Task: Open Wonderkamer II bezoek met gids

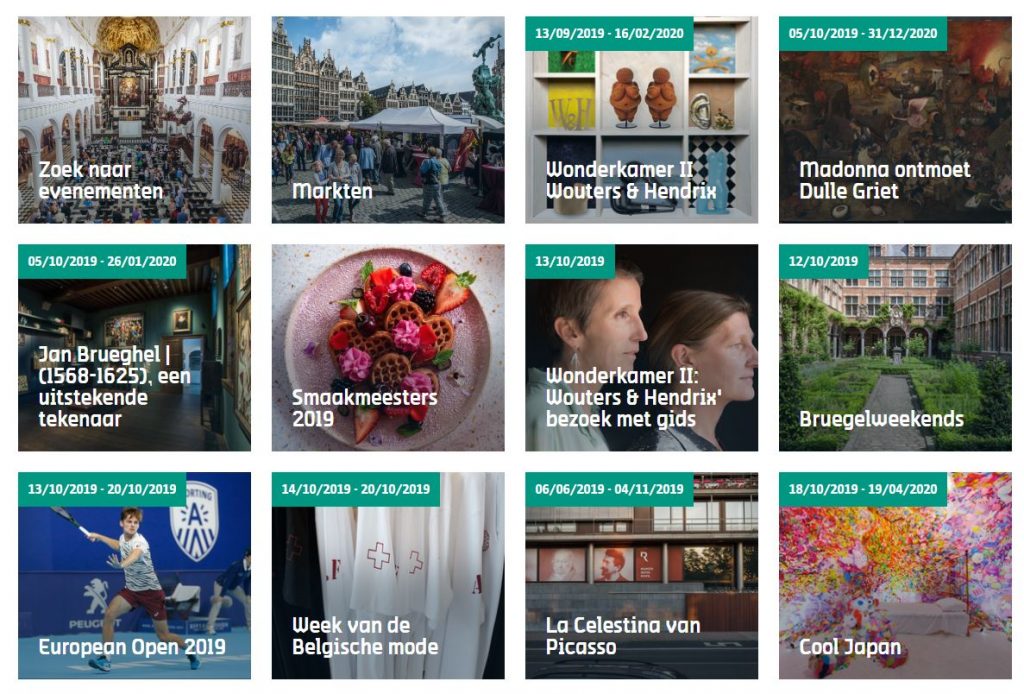Action: (641, 348)
